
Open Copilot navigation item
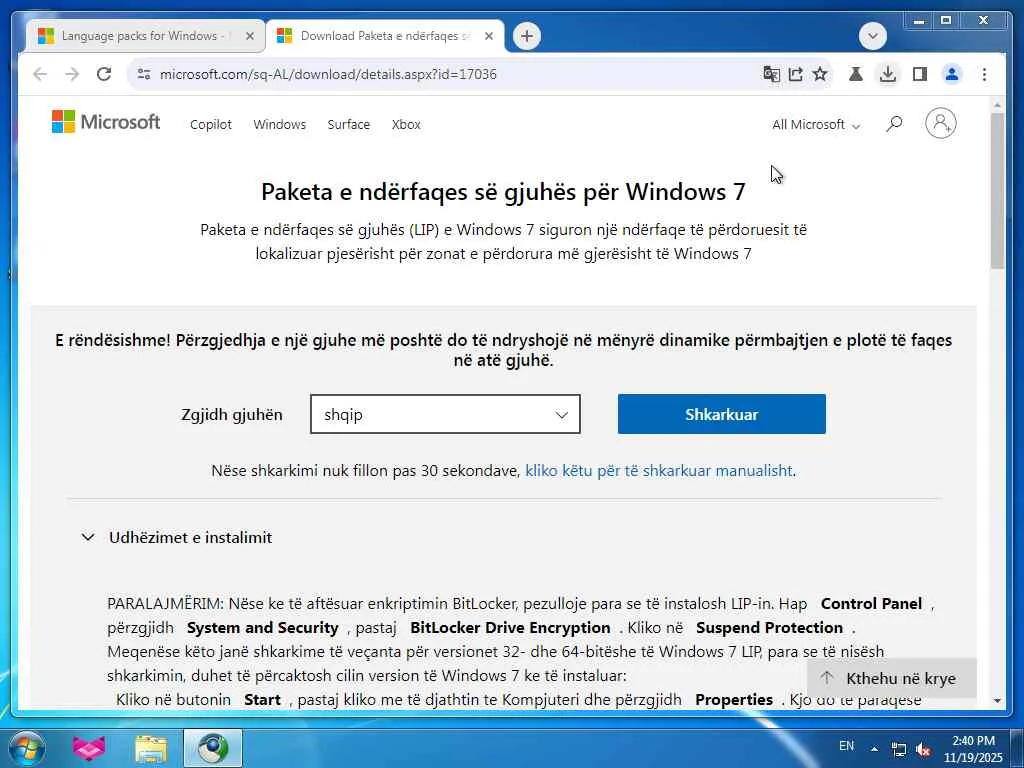coord(211,124)
